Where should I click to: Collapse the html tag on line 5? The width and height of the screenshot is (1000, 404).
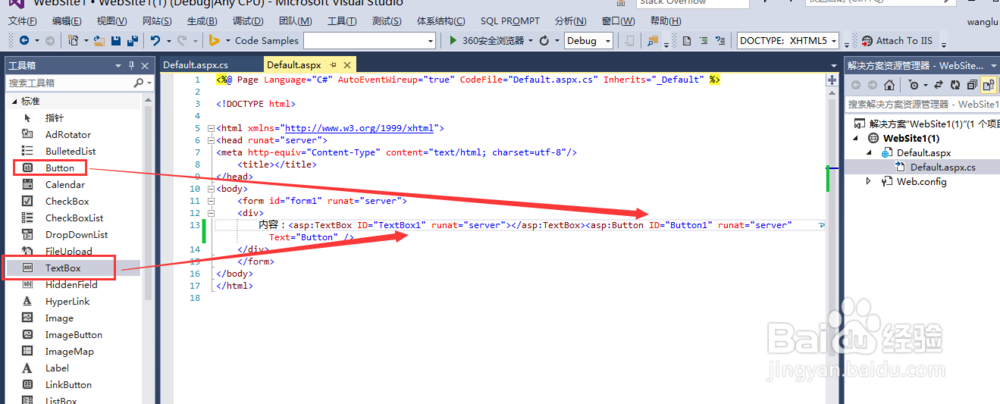tap(211, 128)
